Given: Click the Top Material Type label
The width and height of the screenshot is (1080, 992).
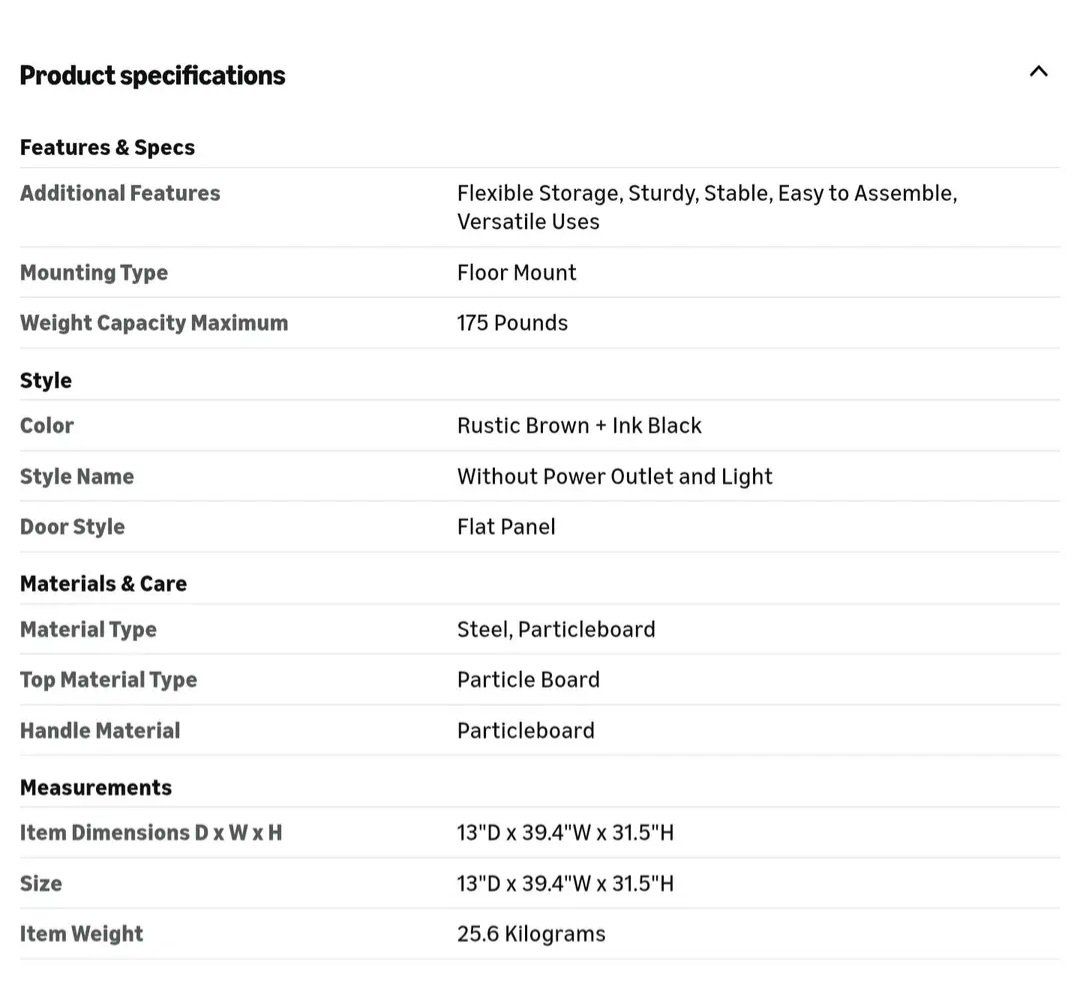Looking at the screenshot, I should [108, 680].
